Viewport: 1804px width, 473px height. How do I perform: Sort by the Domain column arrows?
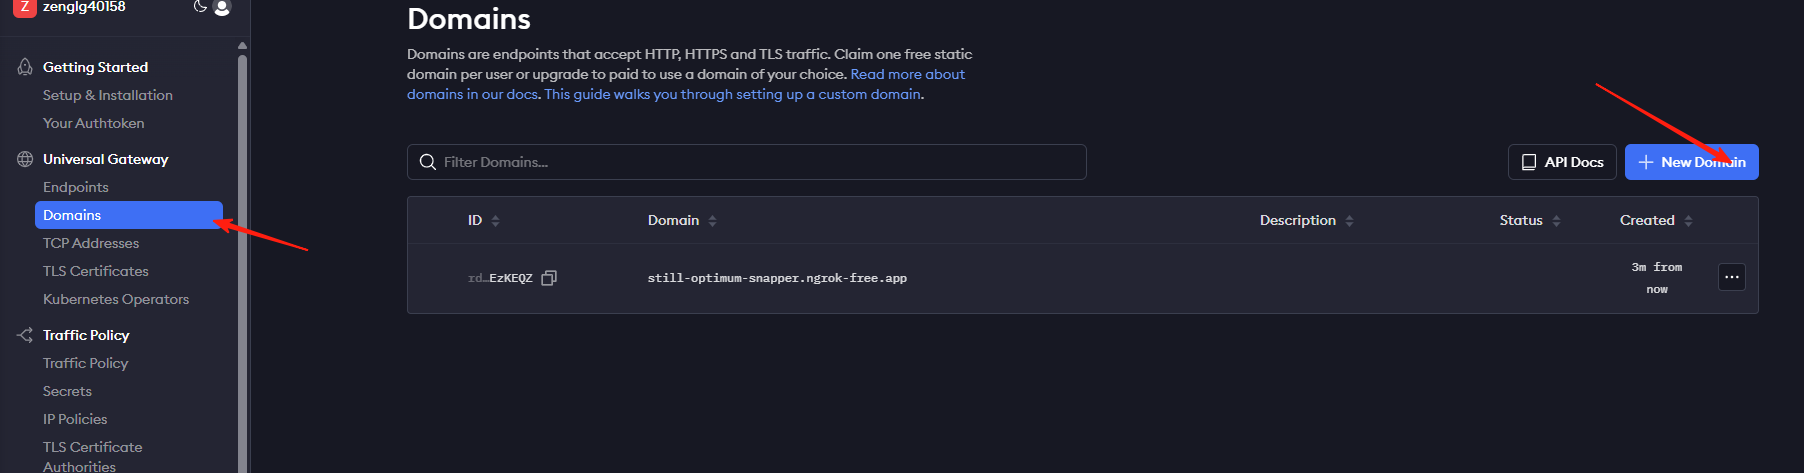(712, 221)
